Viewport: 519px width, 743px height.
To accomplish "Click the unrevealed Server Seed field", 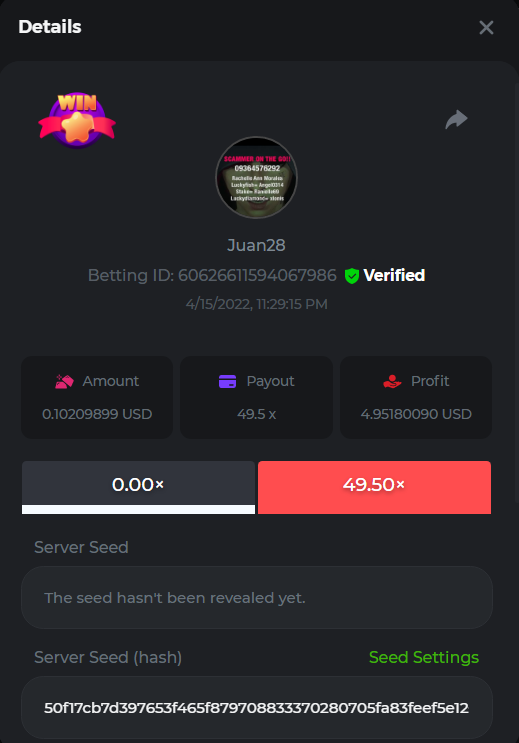I will pyautogui.click(x=257, y=598).
